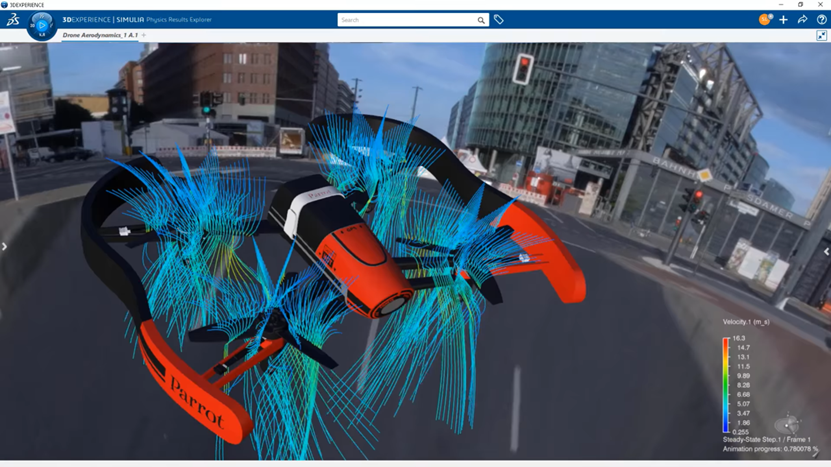Click the Velocity.1 (m_s) legend title

coord(746,322)
